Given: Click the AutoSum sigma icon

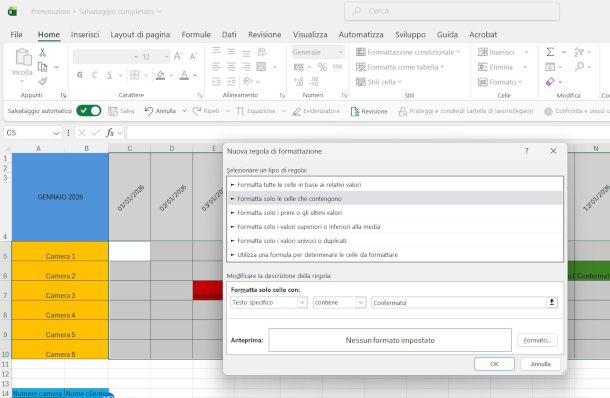Looking at the screenshot, I should tap(550, 52).
